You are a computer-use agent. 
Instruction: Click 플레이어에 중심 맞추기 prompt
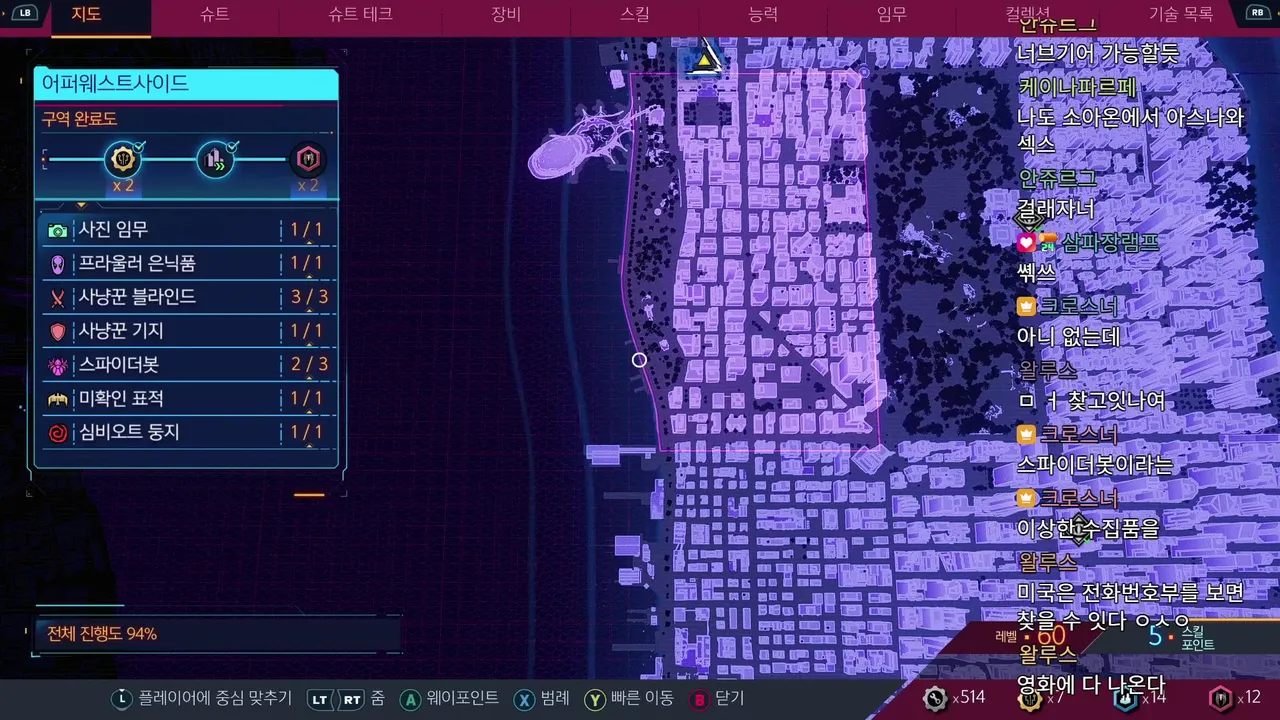[x=215, y=699]
